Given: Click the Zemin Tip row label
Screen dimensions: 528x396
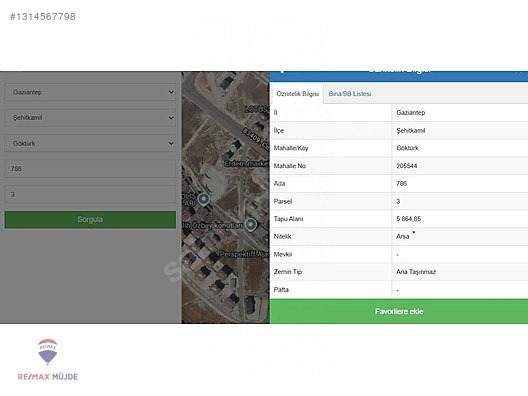Looking at the screenshot, I should (x=287, y=272).
